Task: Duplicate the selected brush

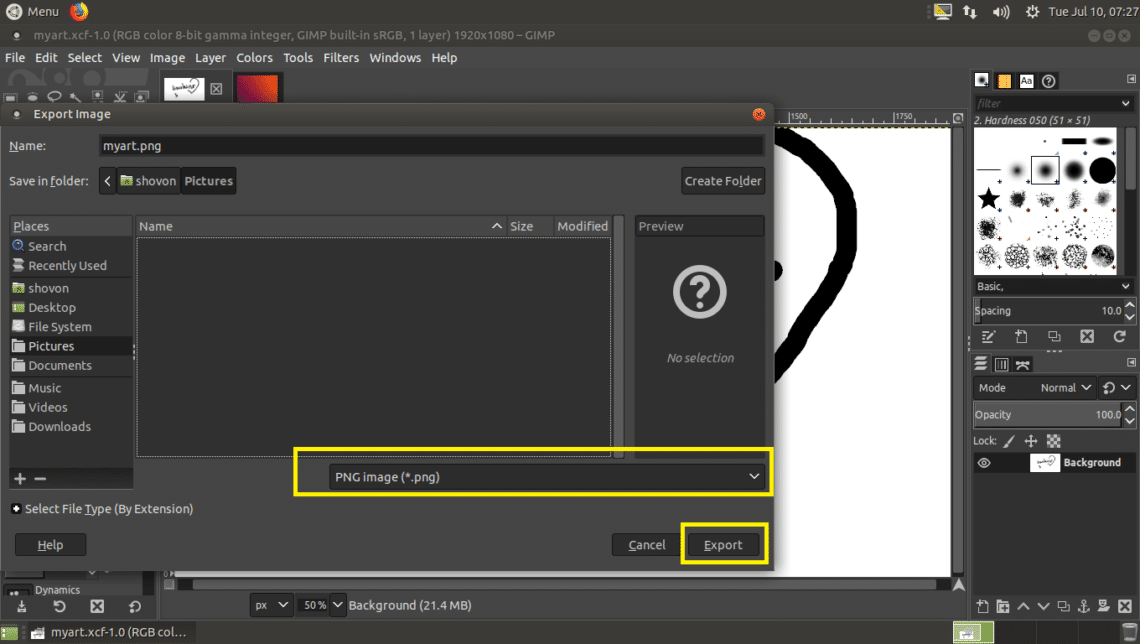Action: coord(1054,337)
